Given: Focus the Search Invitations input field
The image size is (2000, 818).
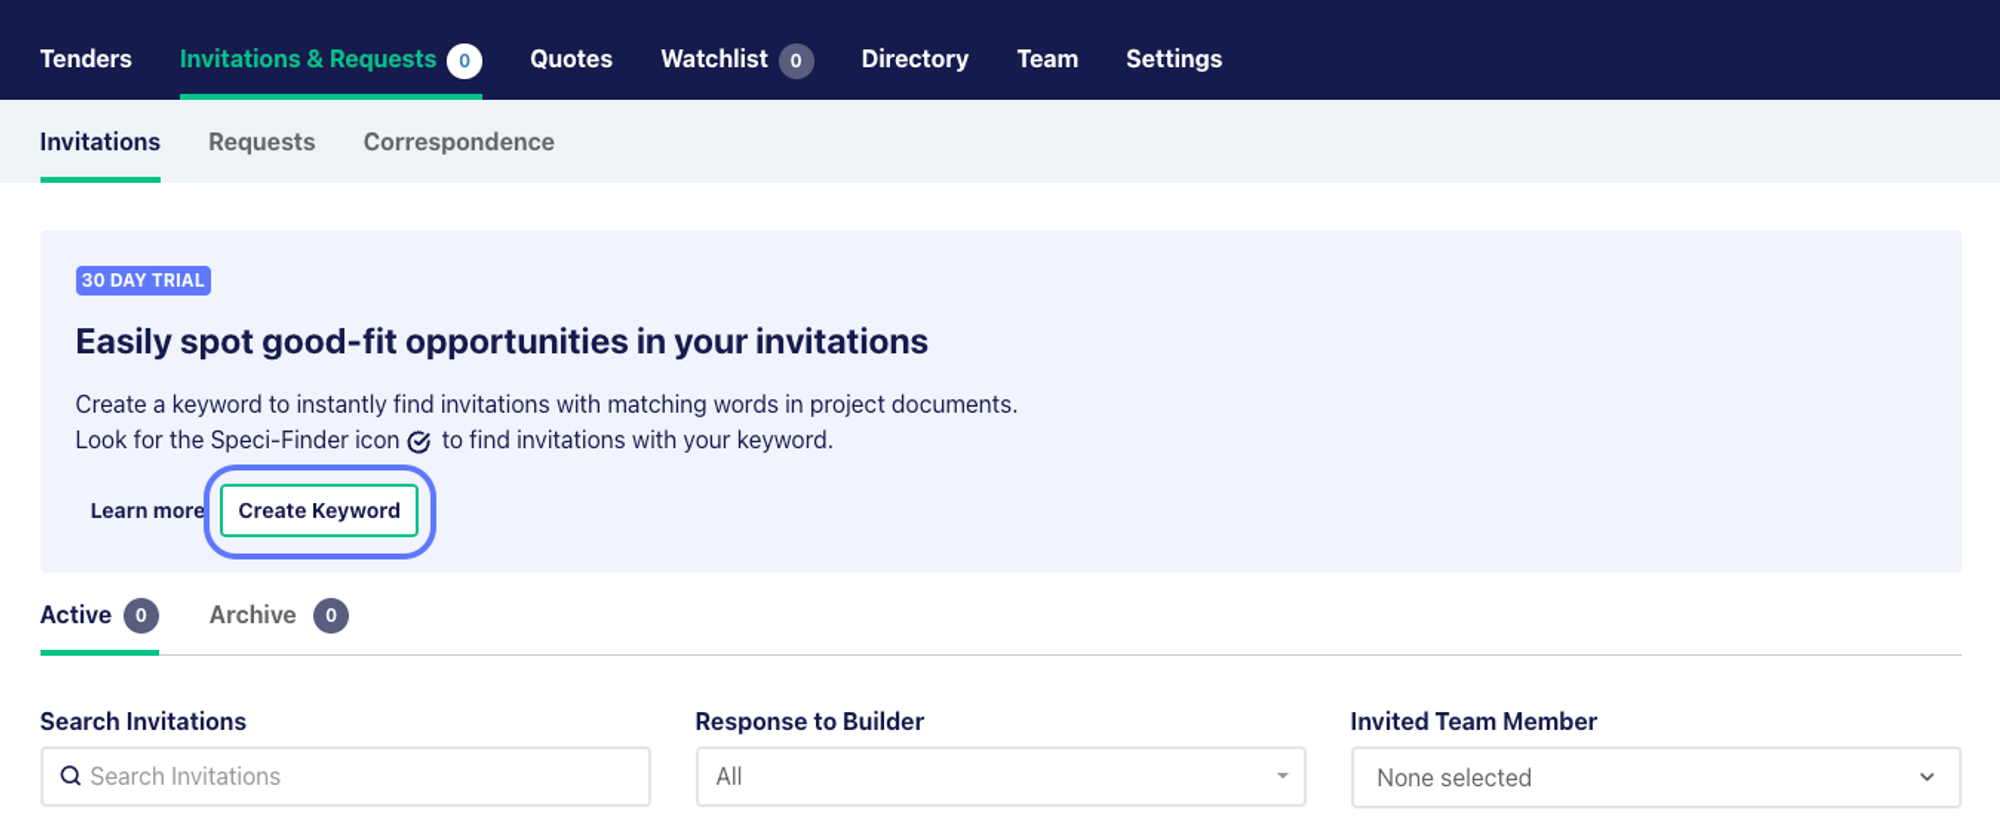Looking at the screenshot, I should [346, 777].
